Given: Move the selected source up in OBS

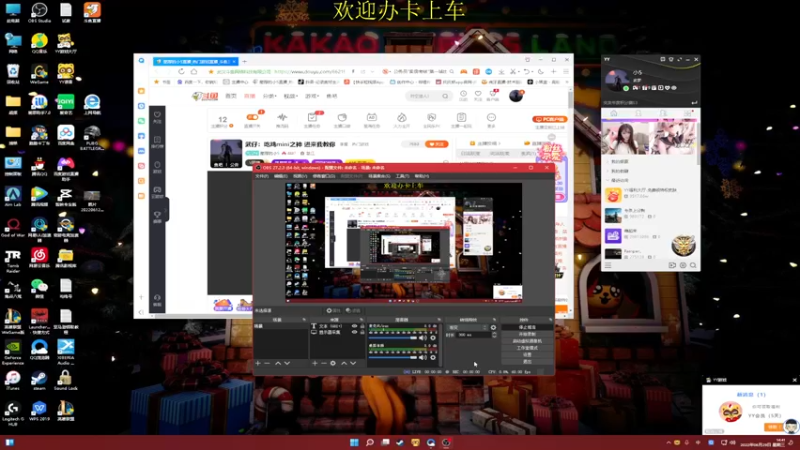Looking at the screenshot, I should point(344,363).
